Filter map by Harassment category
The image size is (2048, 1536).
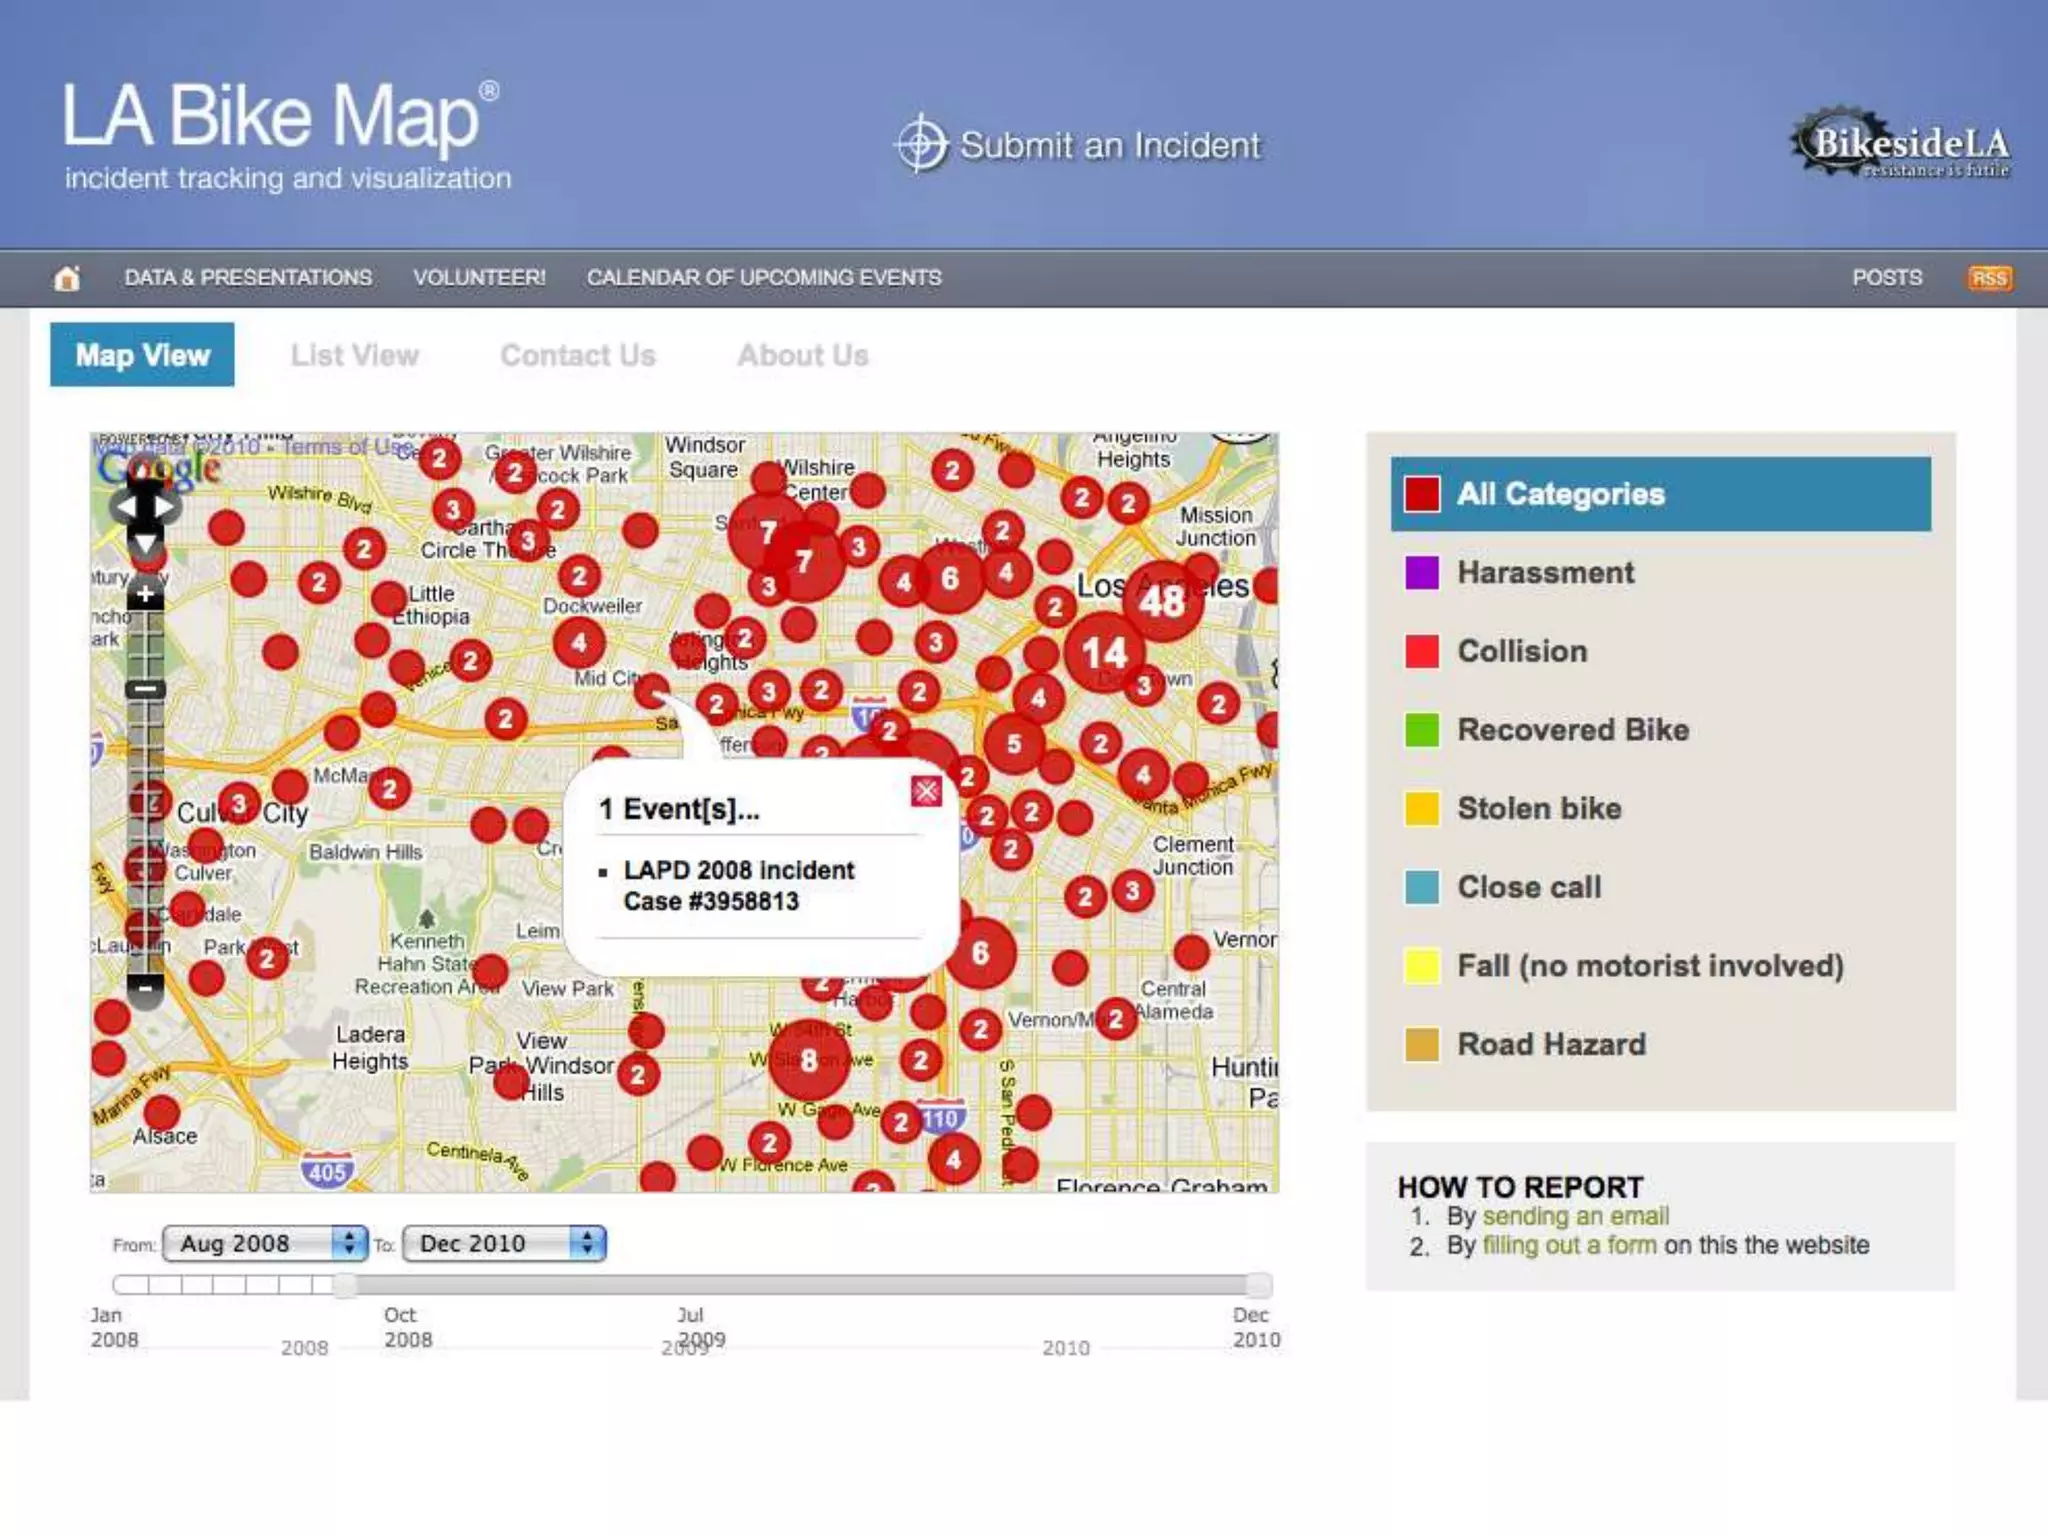[x=1545, y=573]
